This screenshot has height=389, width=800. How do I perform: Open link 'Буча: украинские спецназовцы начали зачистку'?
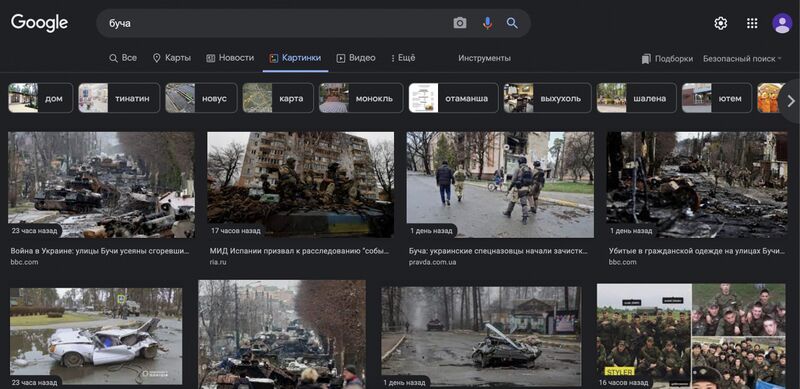[x=498, y=251]
